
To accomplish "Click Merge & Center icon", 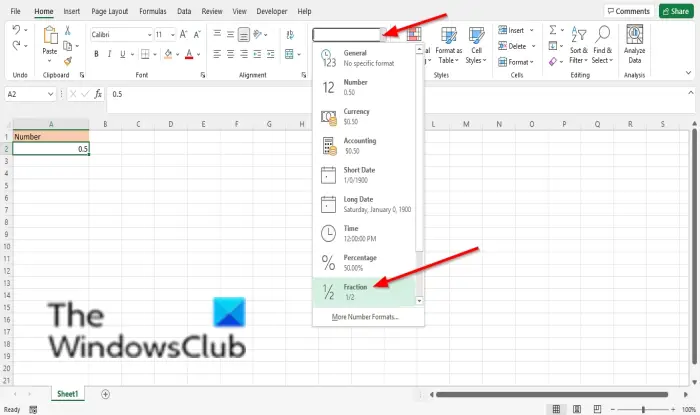I will point(289,54).
